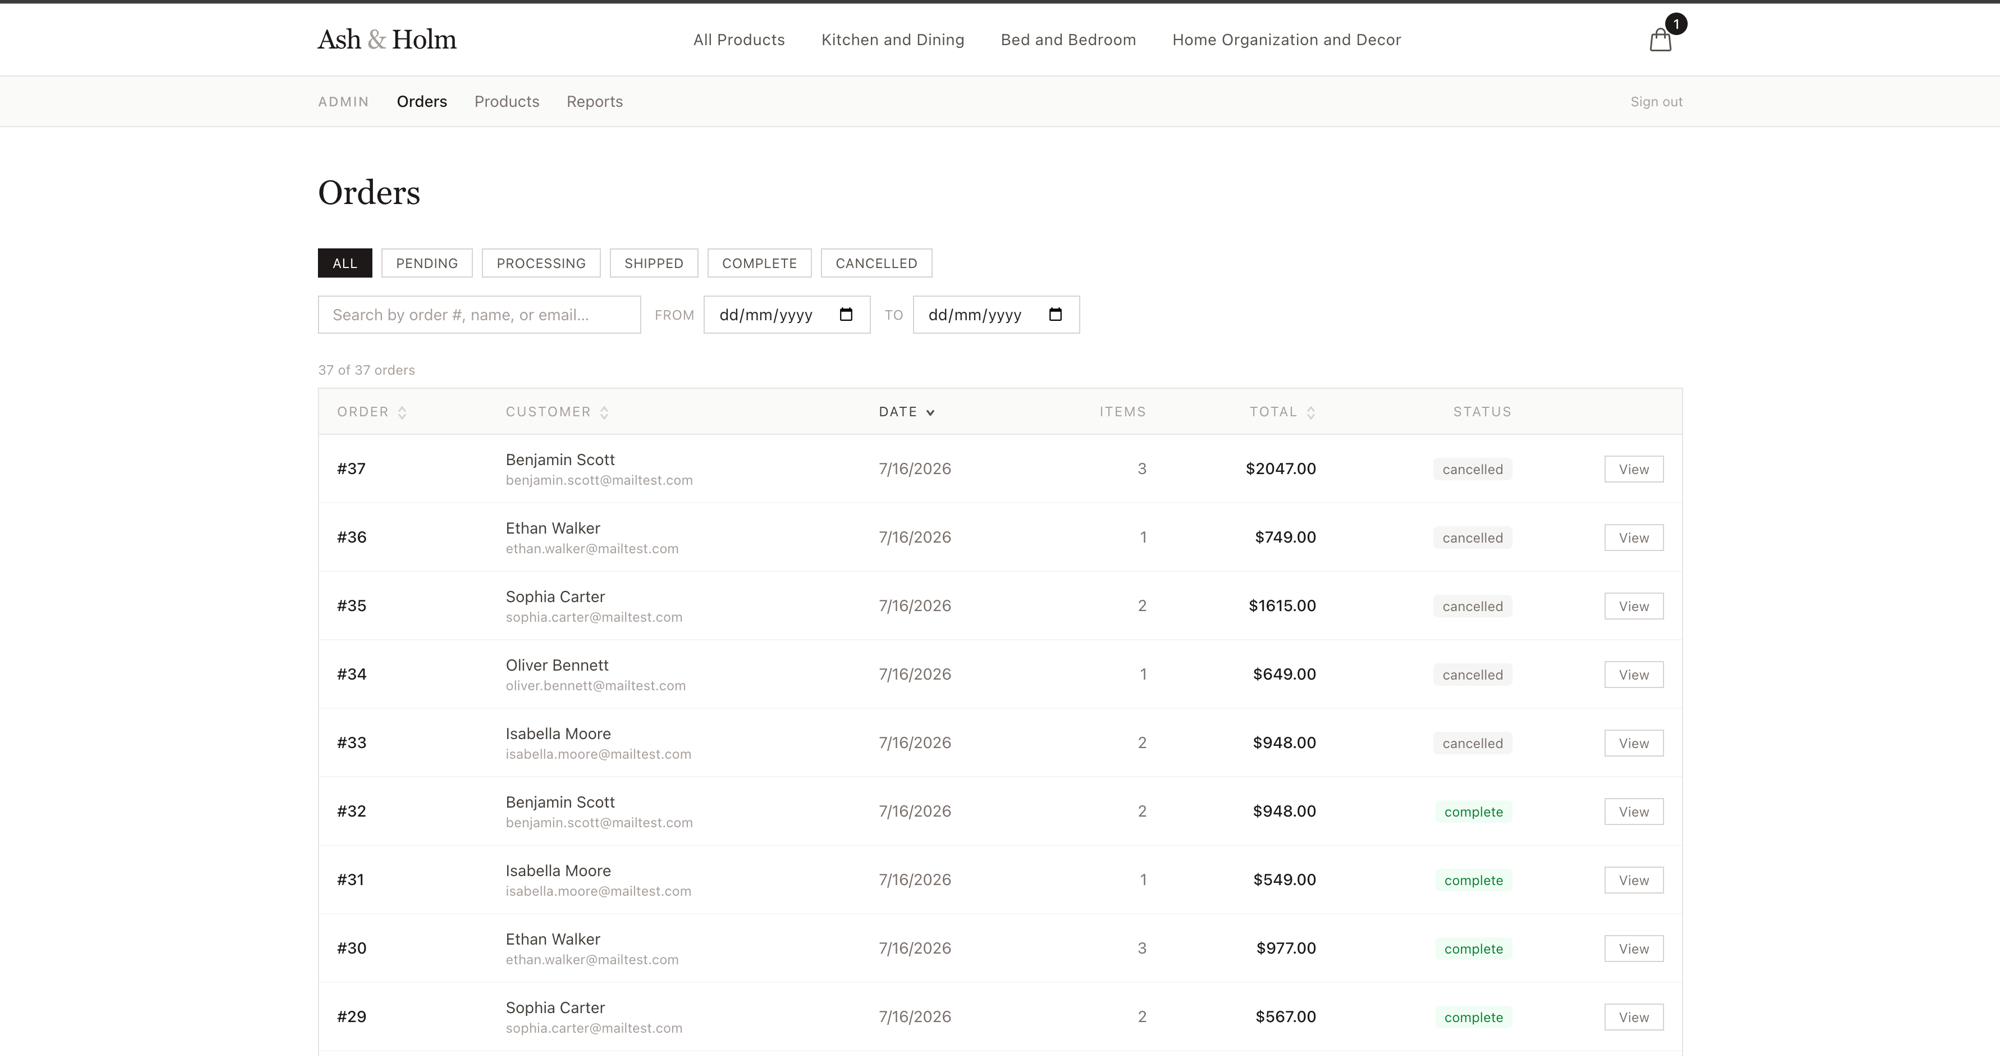Image resolution: width=2000 pixels, height=1056 pixels.
Task: Filter orders by COMPLETE status
Action: 760,263
